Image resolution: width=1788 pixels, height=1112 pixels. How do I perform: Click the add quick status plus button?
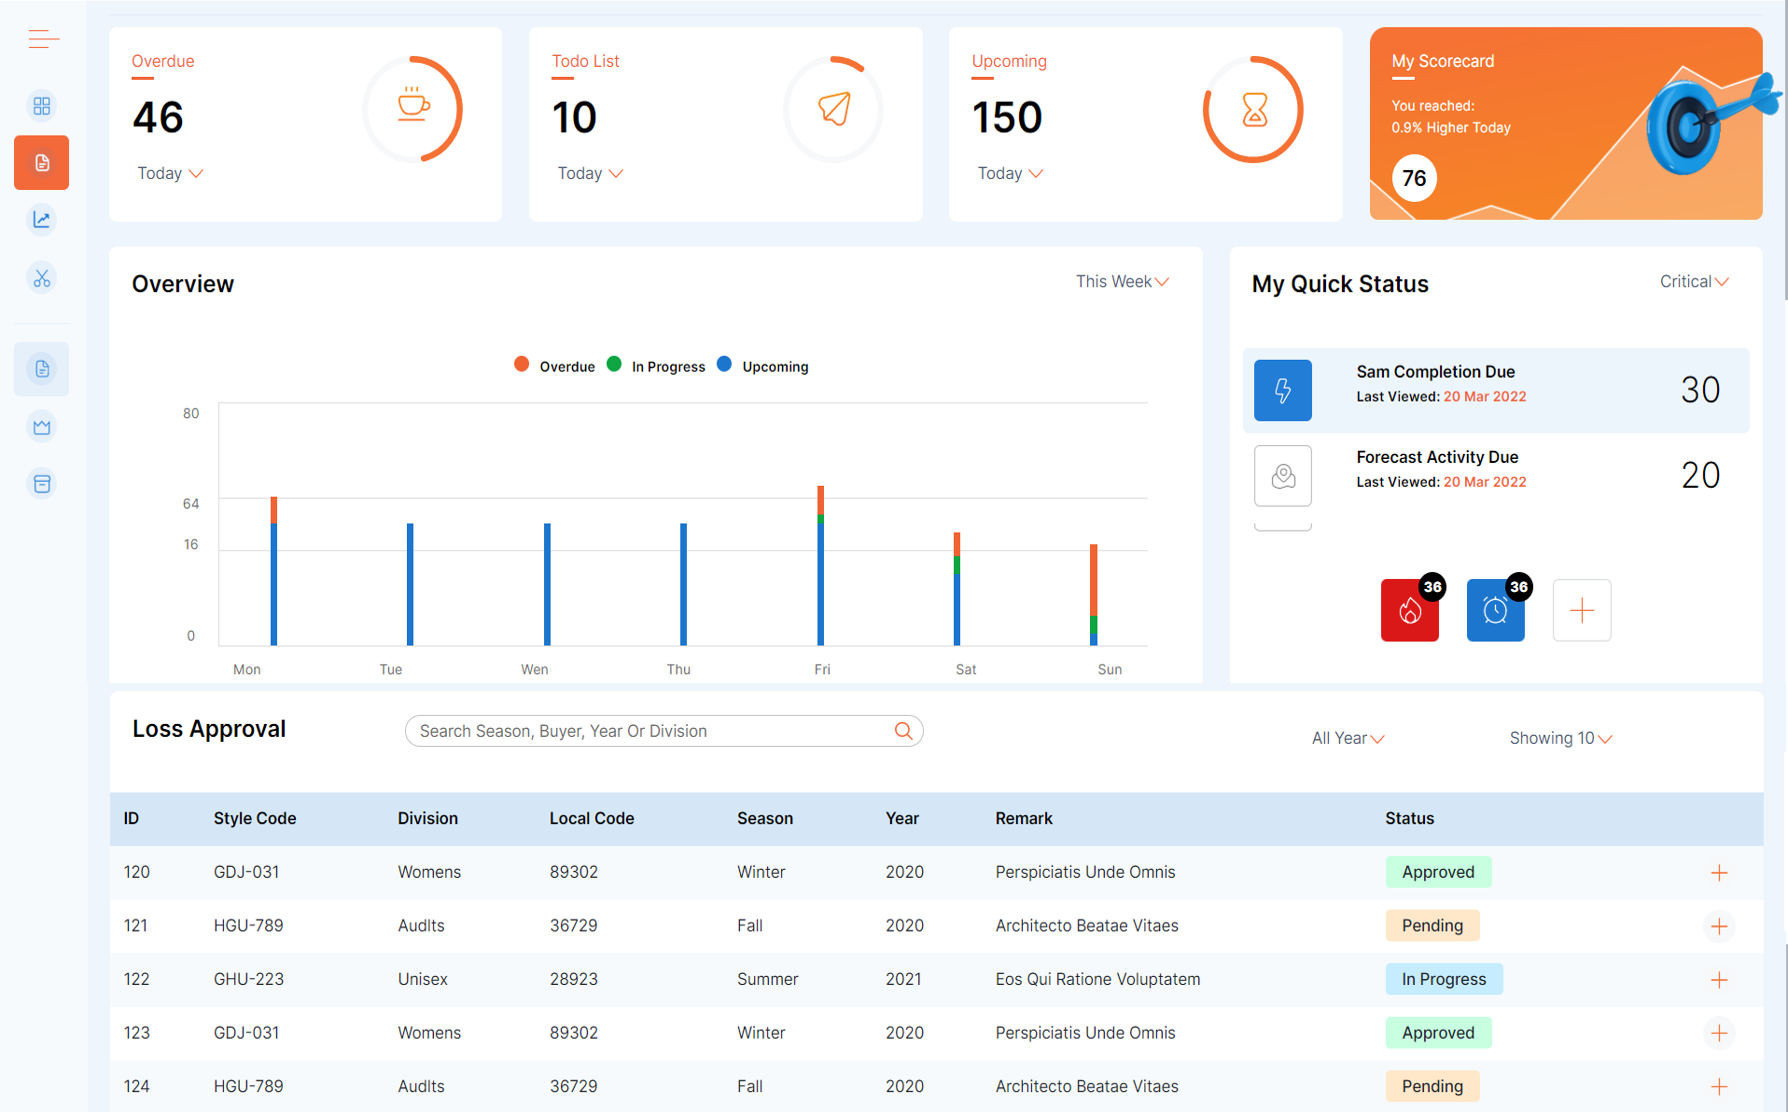(1581, 610)
